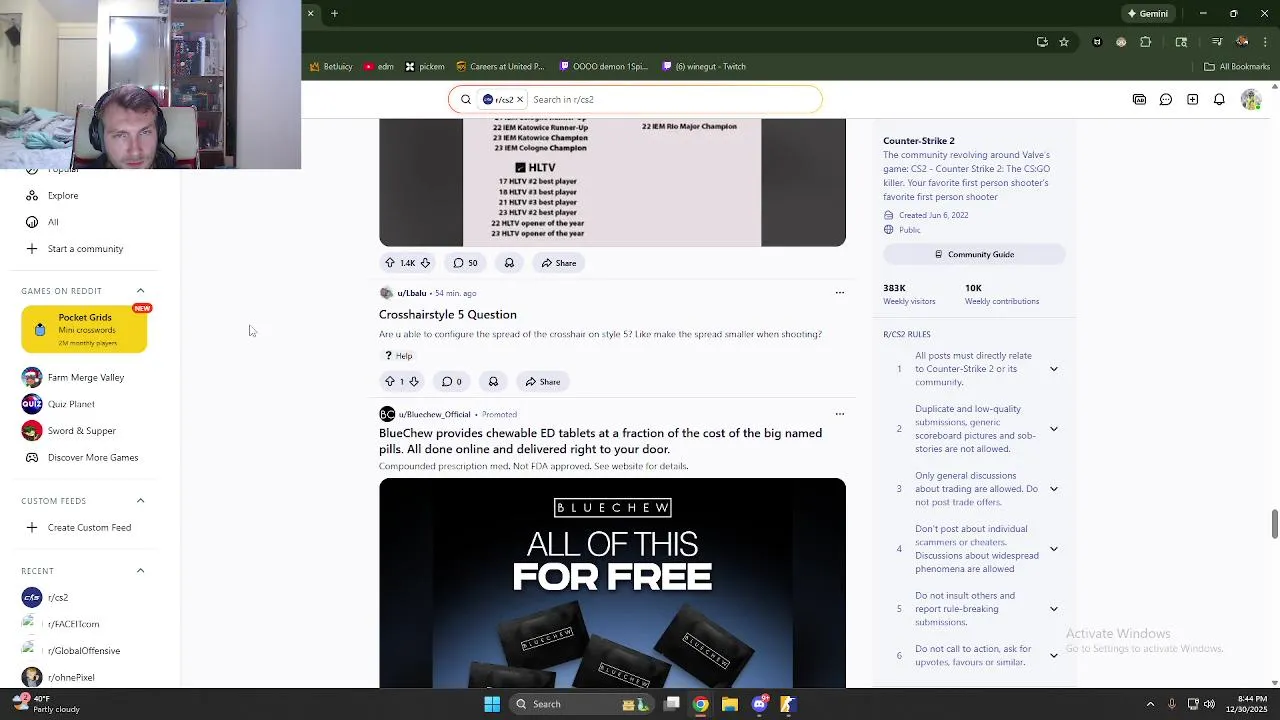Viewport: 1280px width, 720px height.
Task: Open more options for u/Lbalu post
Action: tap(839, 293)
